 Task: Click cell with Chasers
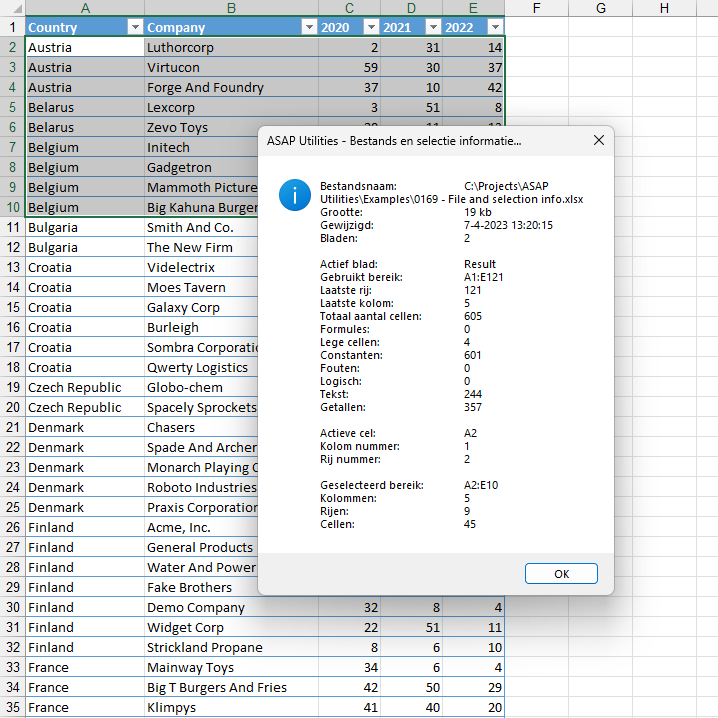click(x=201, y=427)
